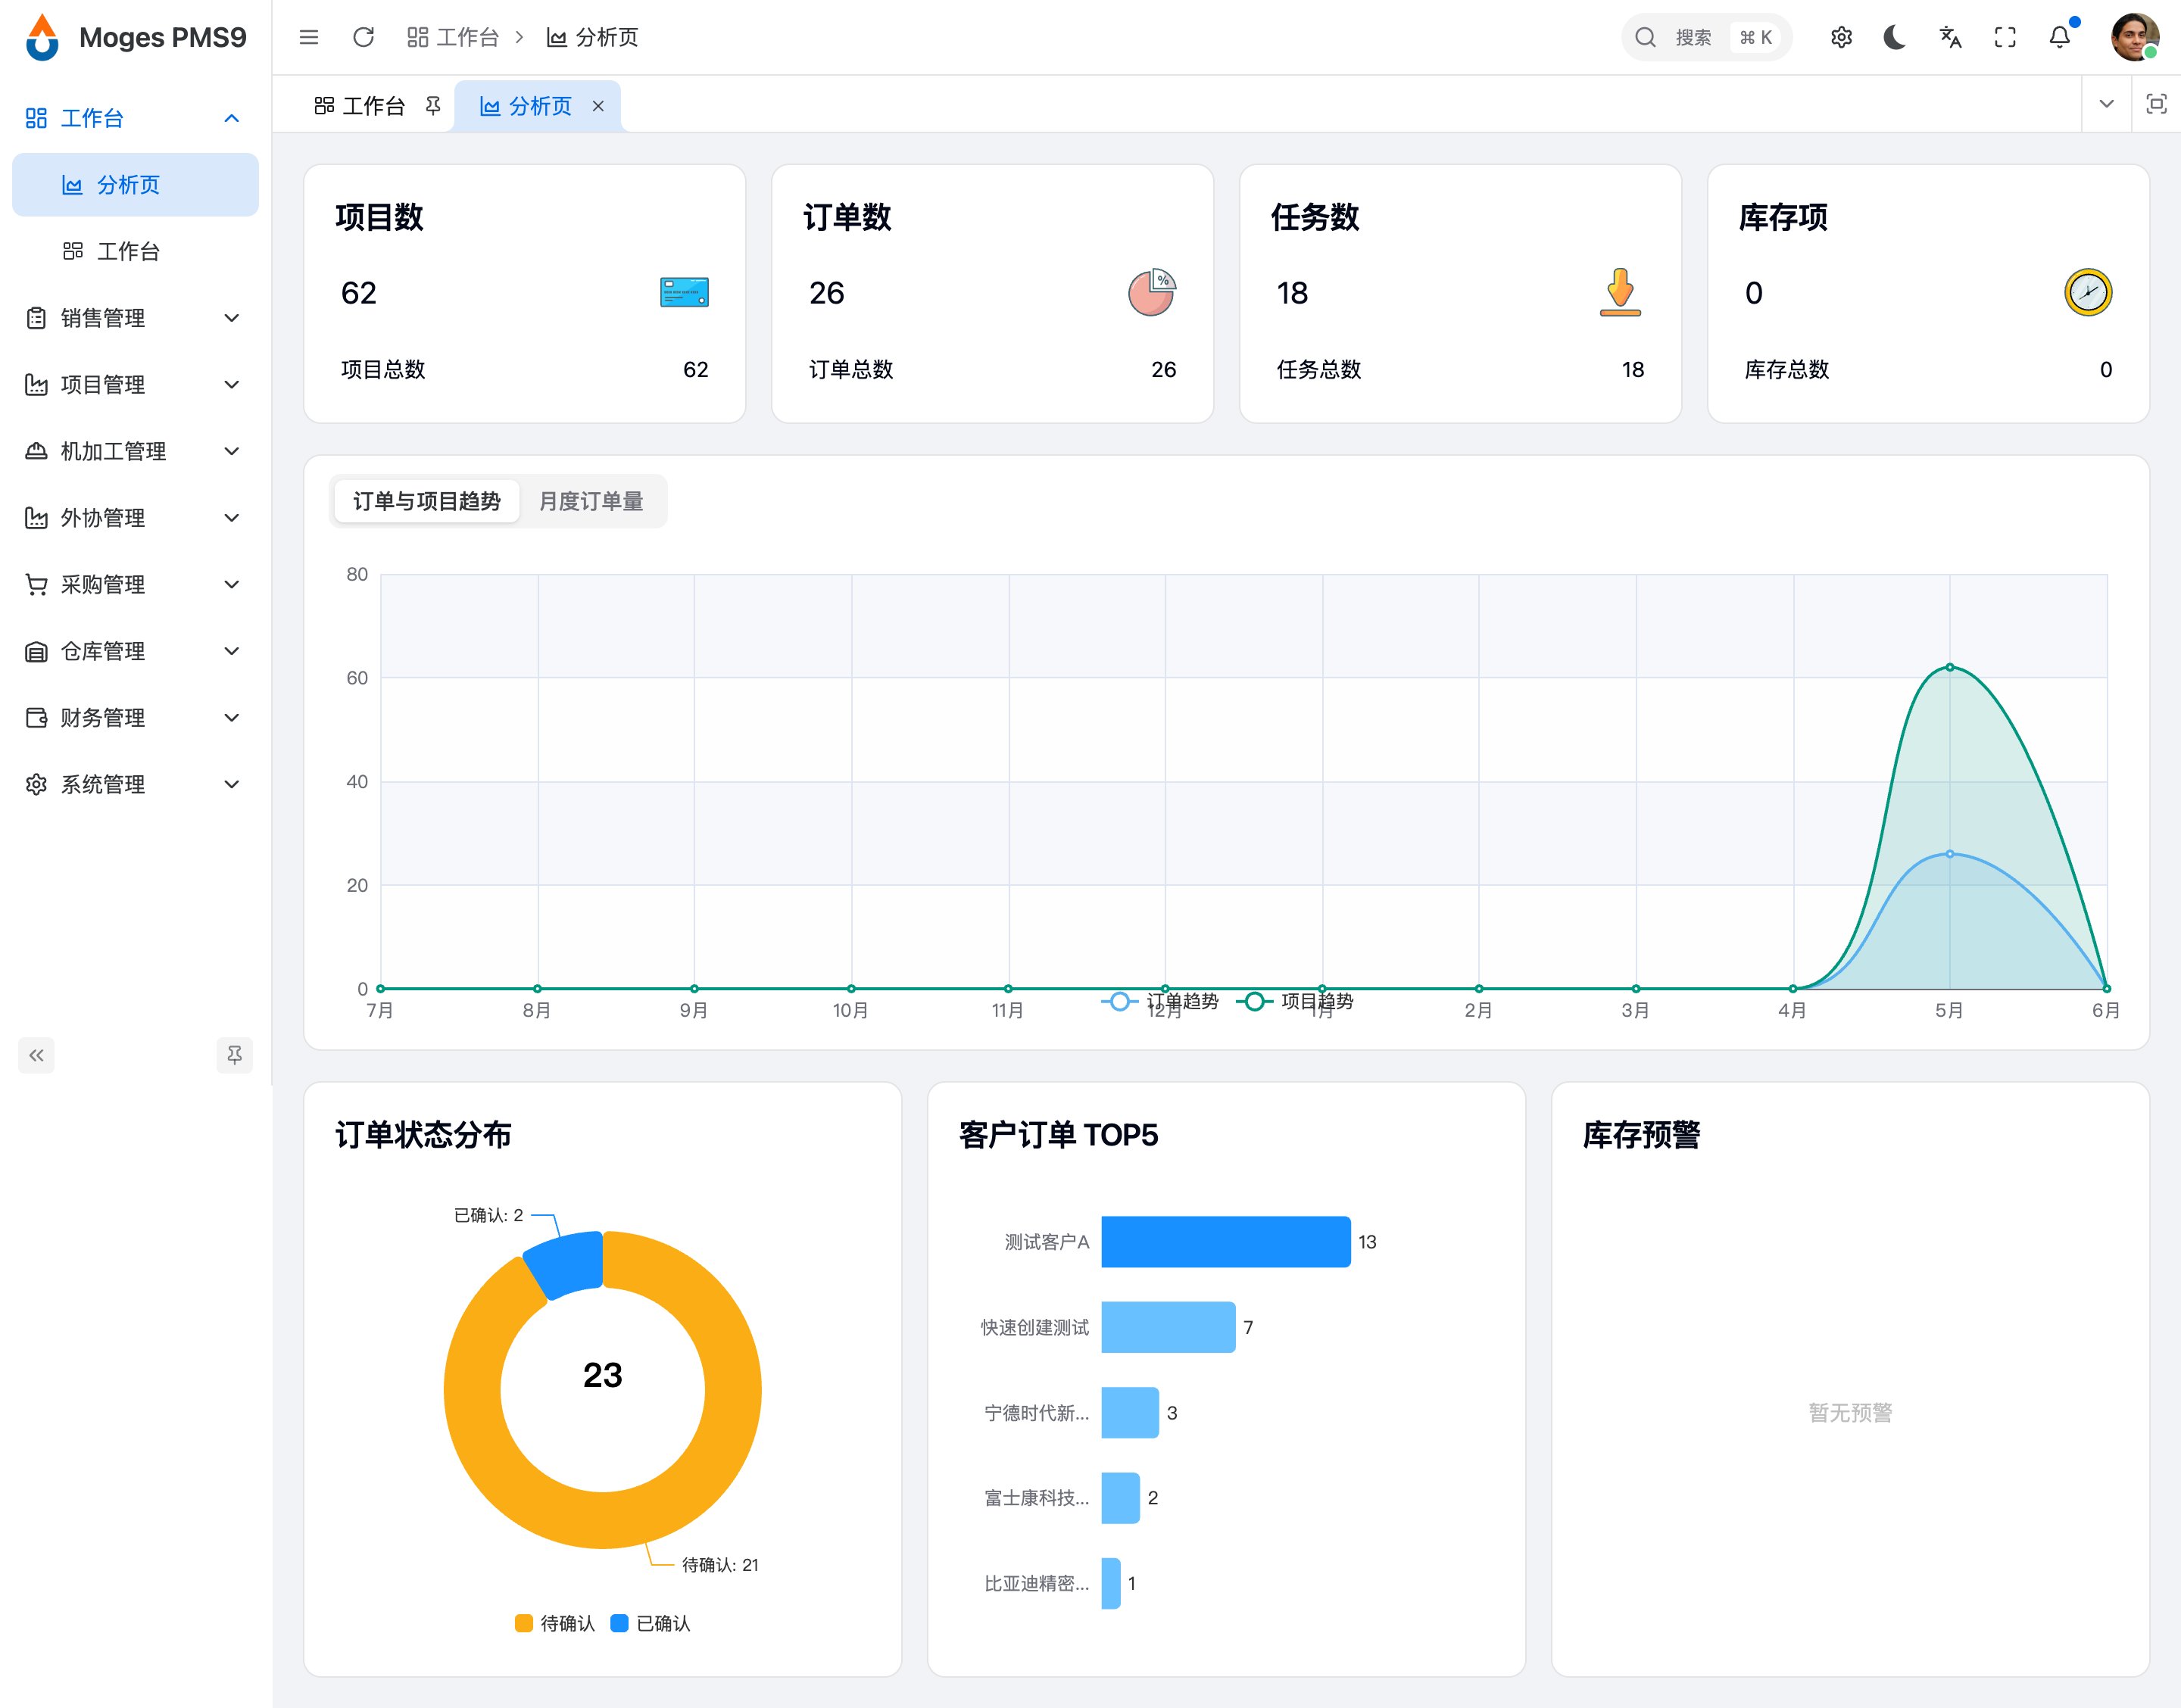Screen dimensions: 2181x1708
Task: Select the 订单与项目趋势 chart tab
Action: point(426,501)
